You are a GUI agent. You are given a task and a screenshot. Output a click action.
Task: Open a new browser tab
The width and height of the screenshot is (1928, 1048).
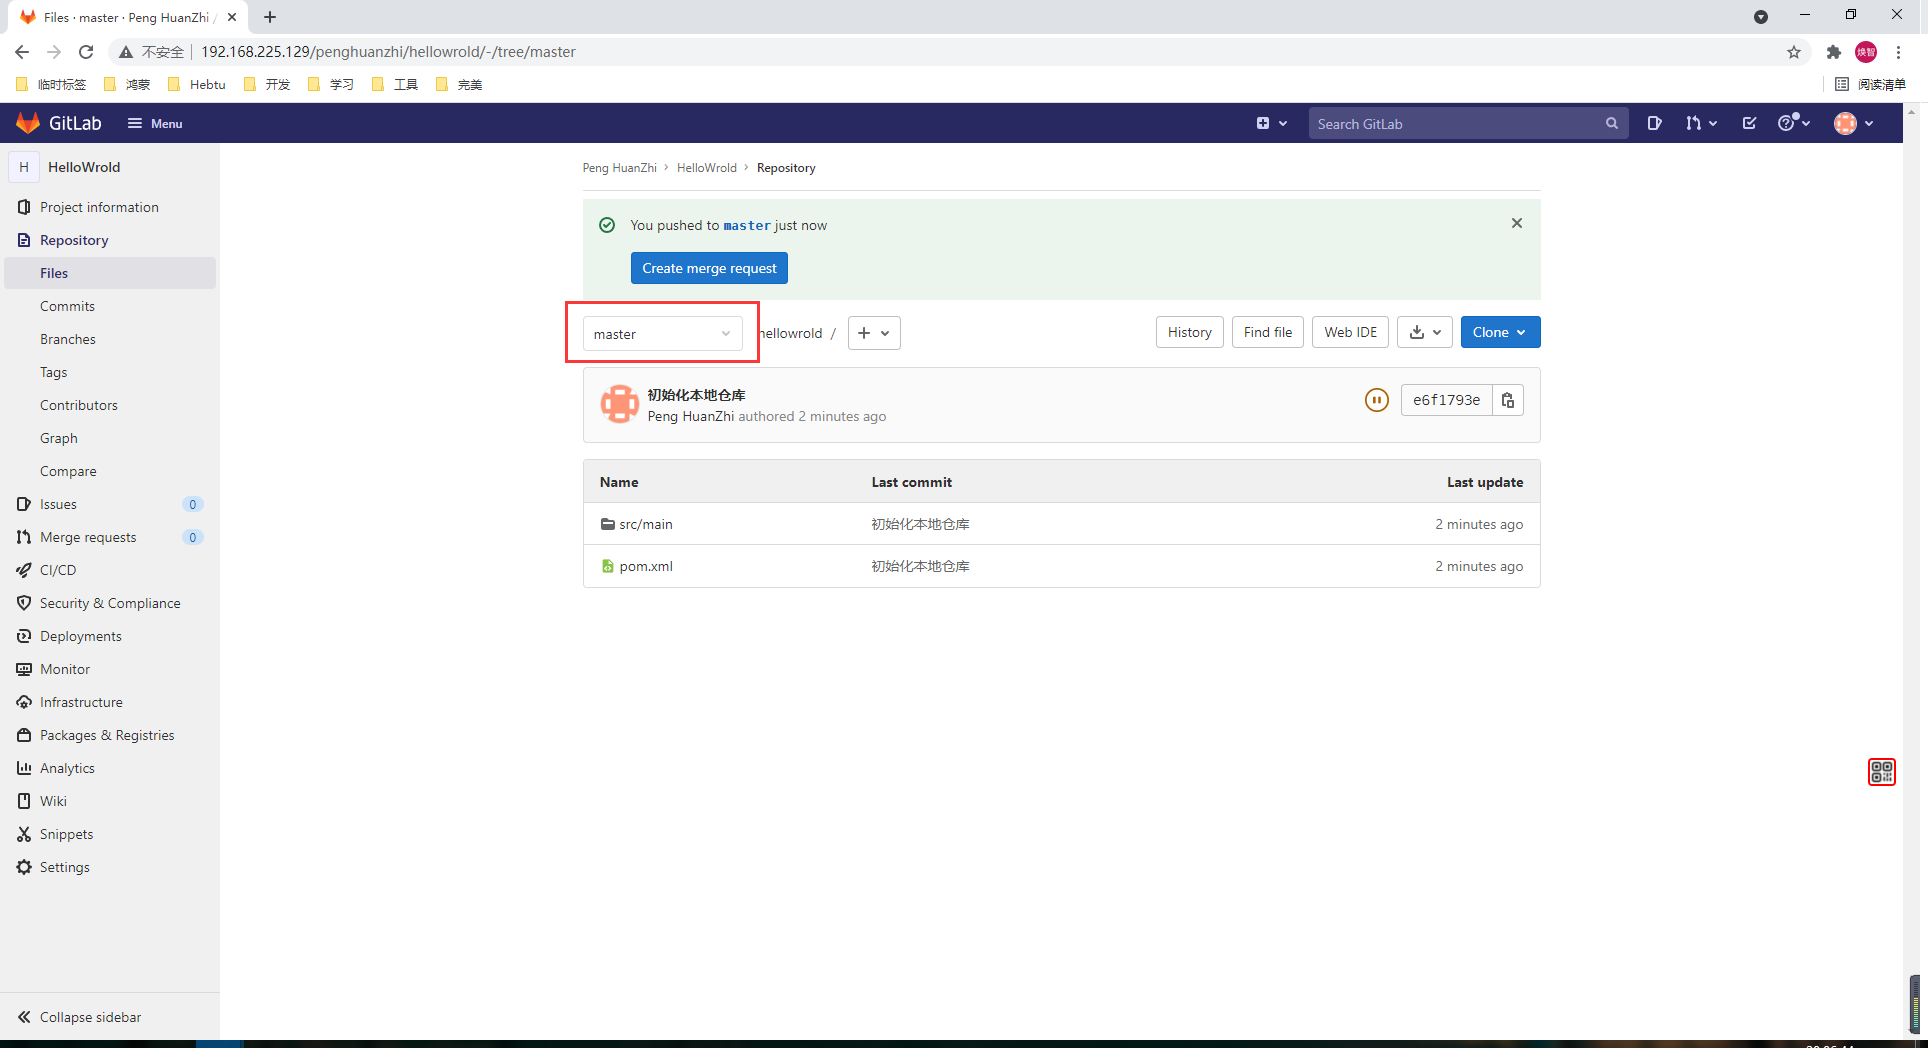coord(270,17)
